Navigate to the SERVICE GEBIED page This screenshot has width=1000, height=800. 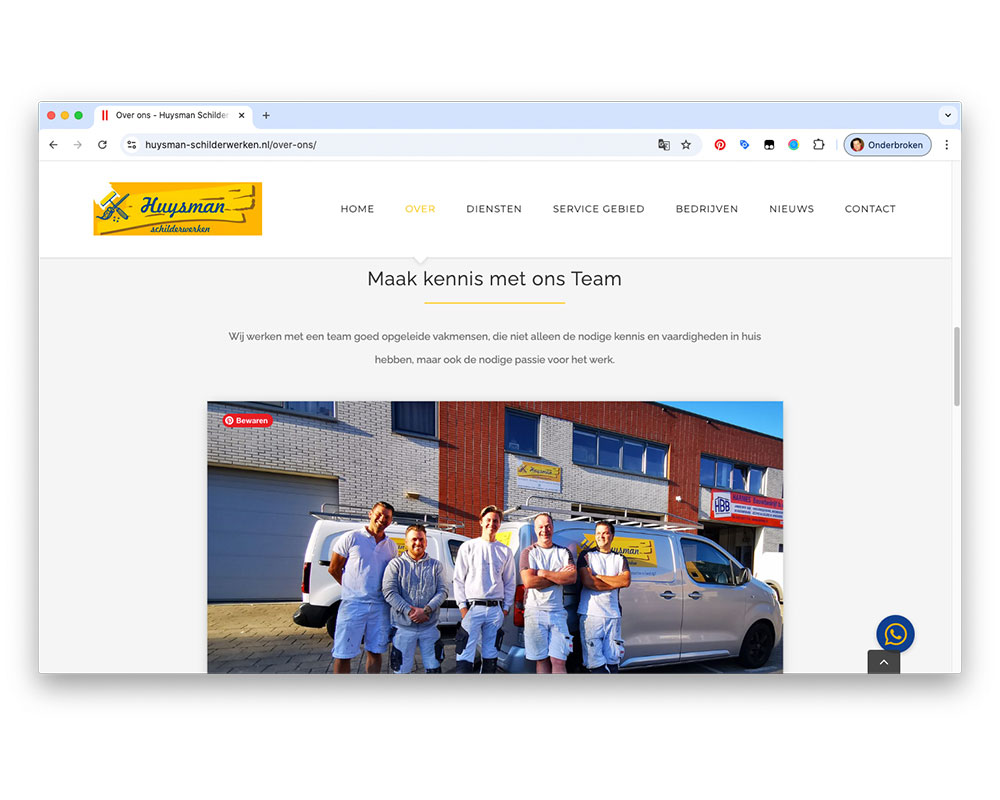click(x=598, y=209)
